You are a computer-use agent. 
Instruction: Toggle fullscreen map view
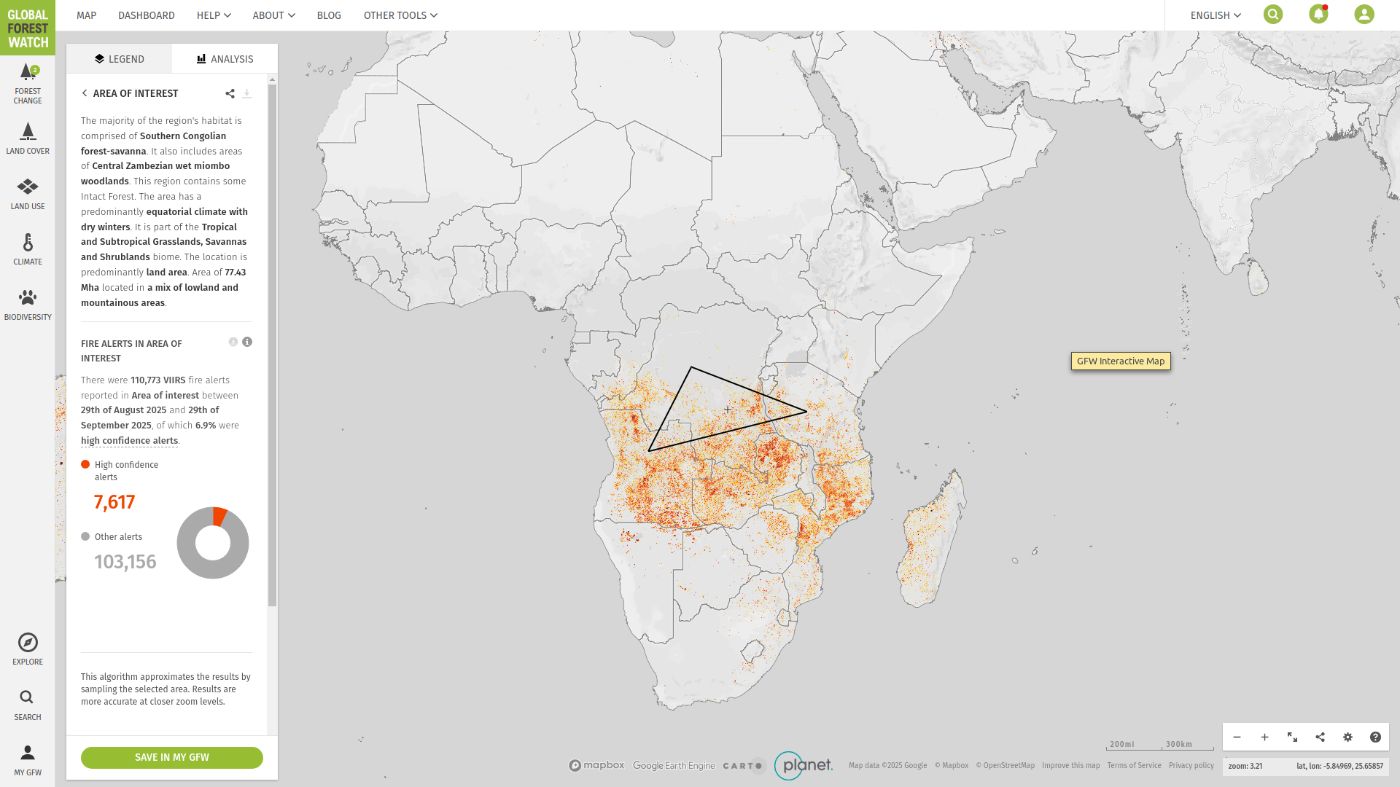(x=1292, y=737)
